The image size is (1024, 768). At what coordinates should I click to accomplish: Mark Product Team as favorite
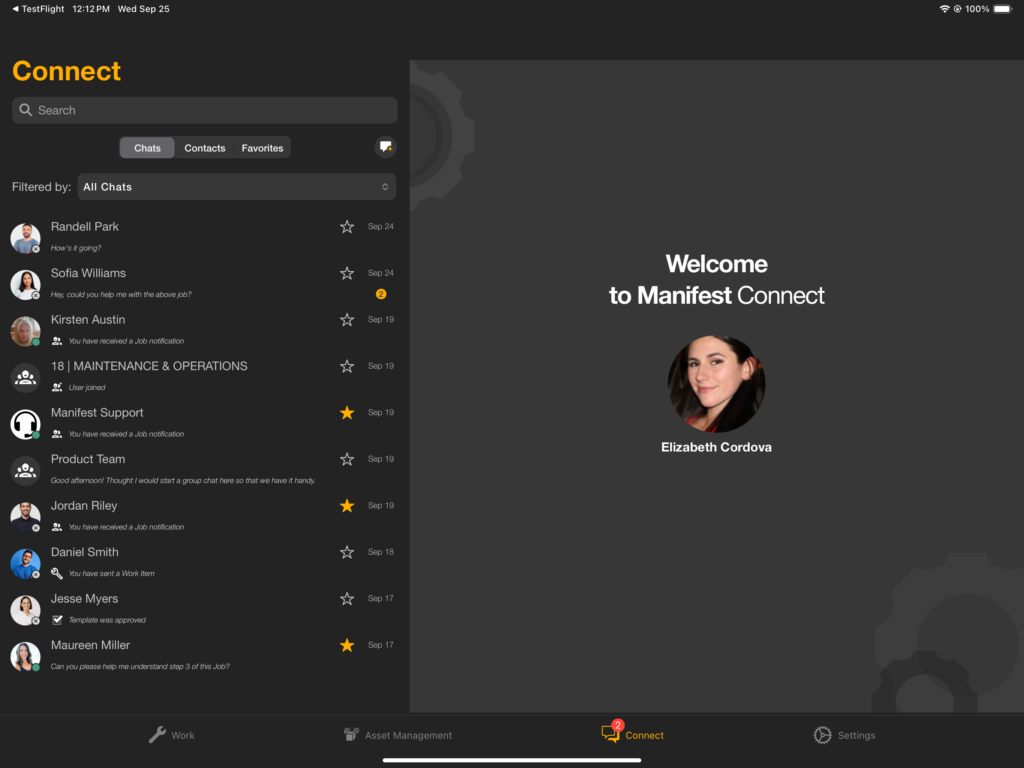pos(347,459)
